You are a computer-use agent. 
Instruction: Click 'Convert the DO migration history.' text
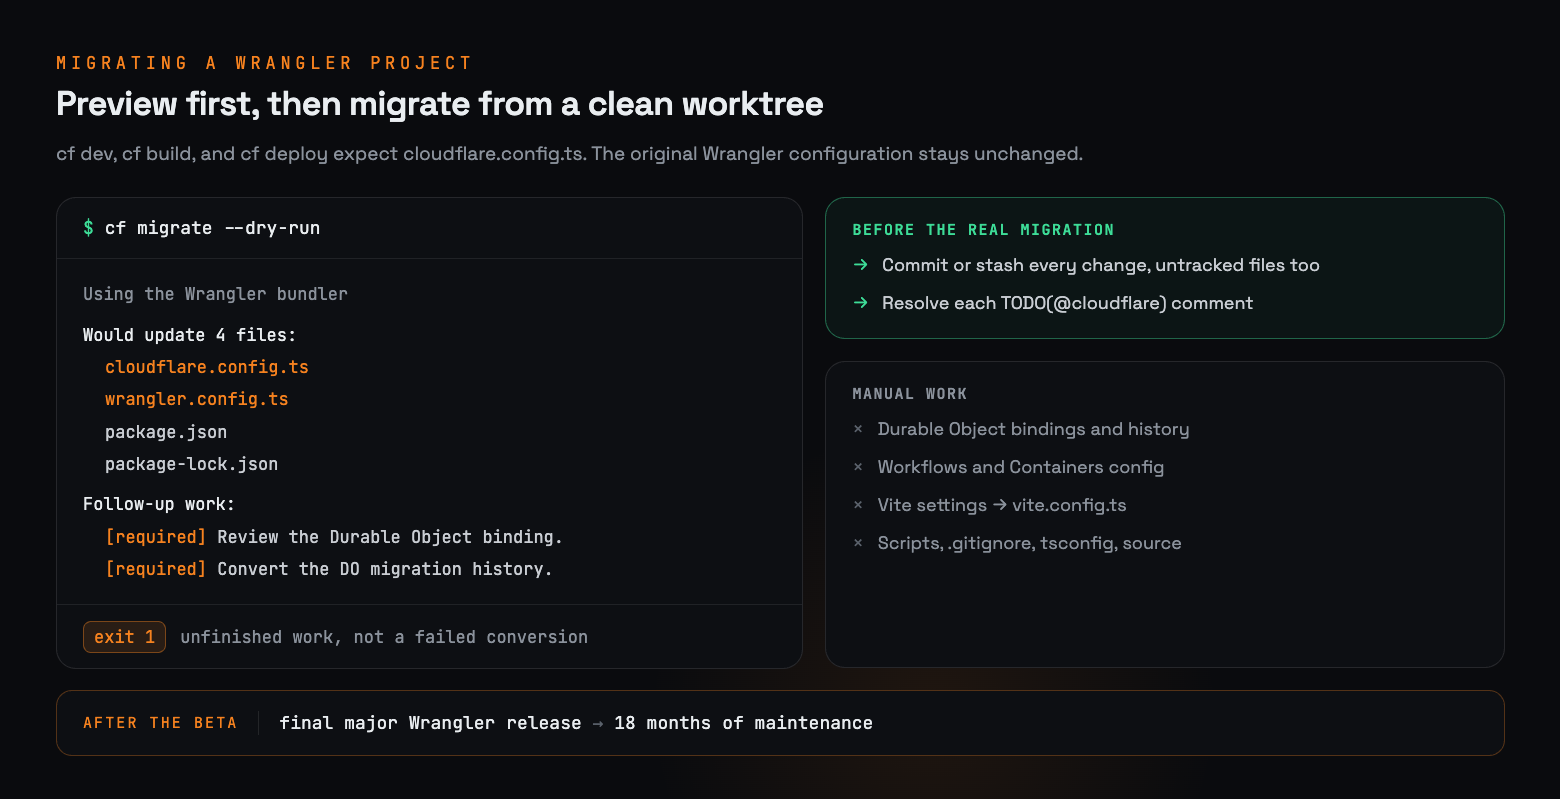(385, 569)
